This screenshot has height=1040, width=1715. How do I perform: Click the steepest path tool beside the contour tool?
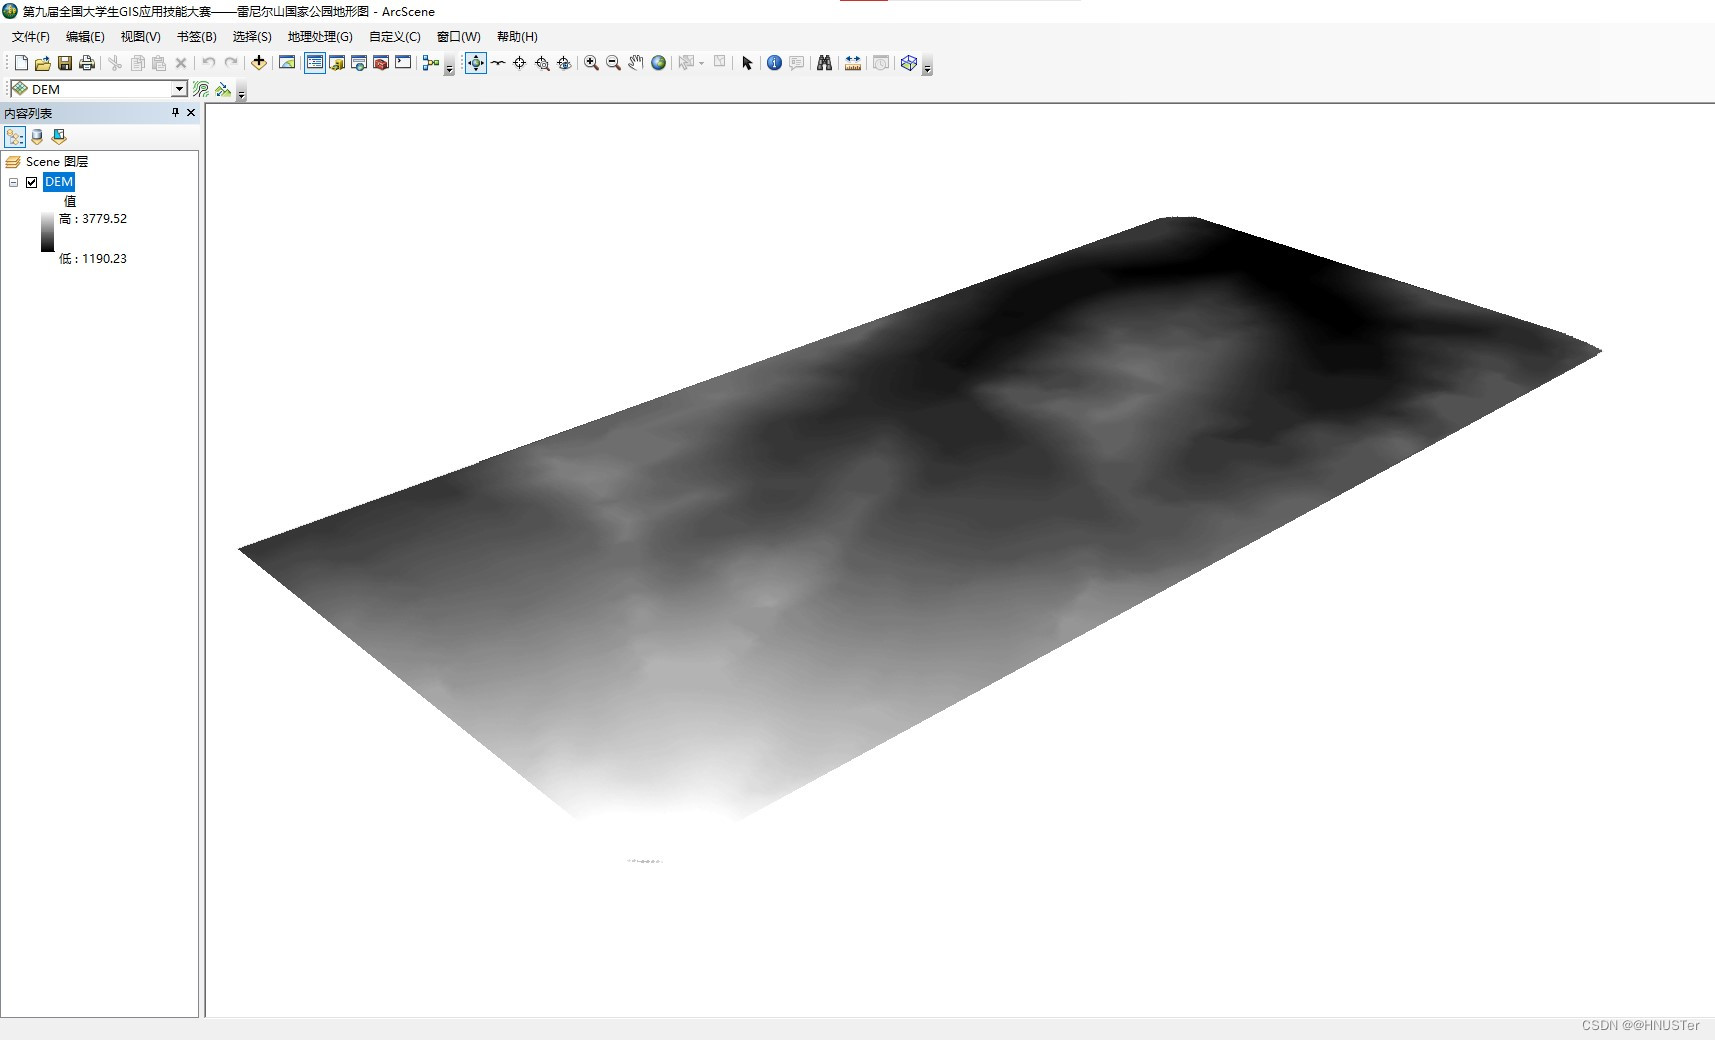[x=223, y=89]
